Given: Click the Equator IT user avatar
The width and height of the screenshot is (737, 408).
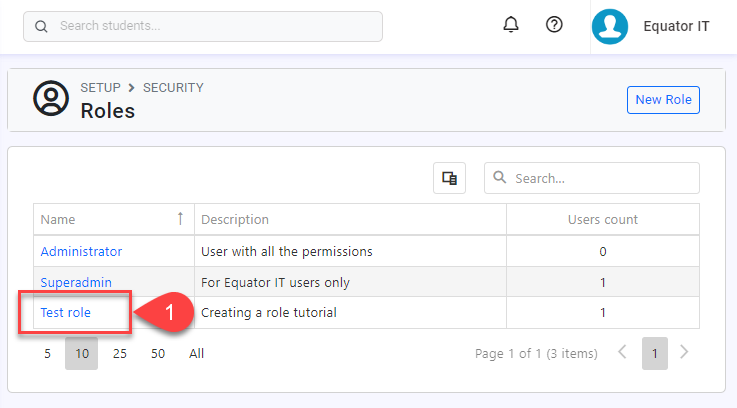Looking at the screenshot, I should click(x=609, y=27).
